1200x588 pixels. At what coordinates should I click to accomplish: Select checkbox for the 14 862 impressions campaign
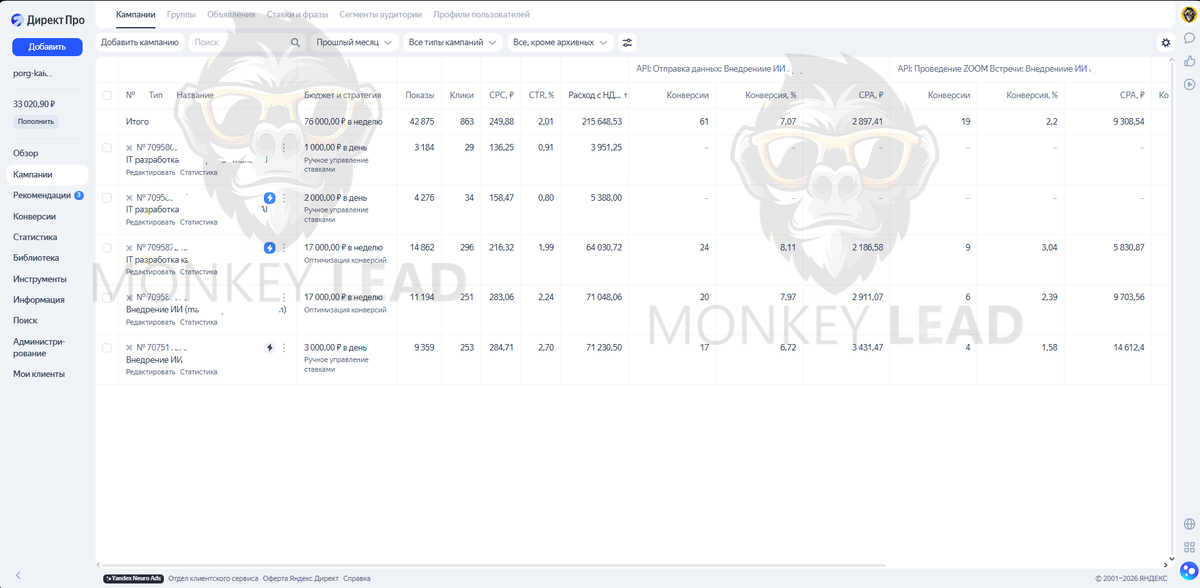107,248
